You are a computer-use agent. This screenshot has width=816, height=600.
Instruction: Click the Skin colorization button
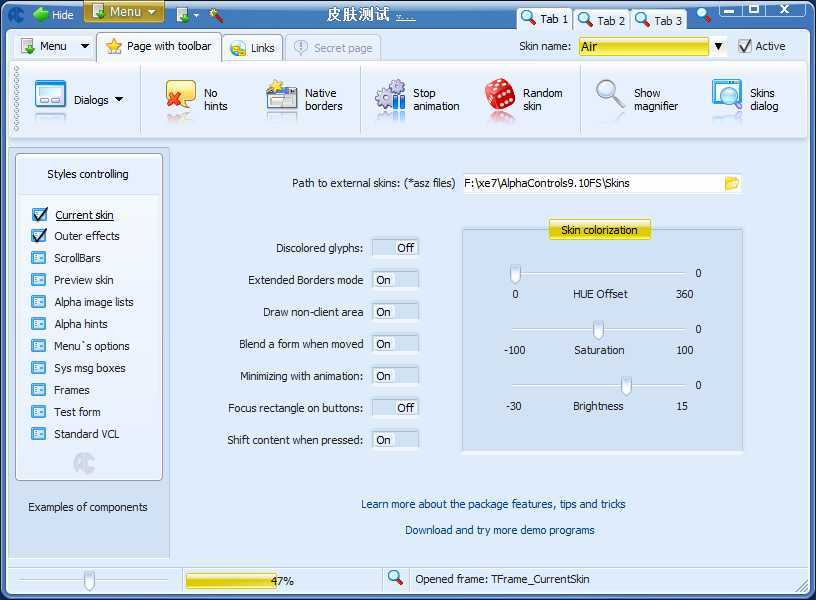(x=599, y=230)
